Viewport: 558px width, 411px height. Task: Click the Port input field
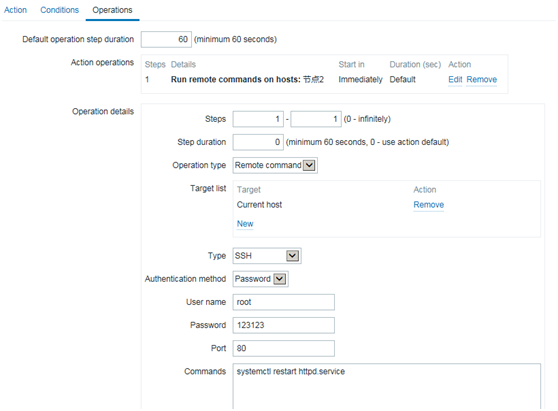click(284, 348)
